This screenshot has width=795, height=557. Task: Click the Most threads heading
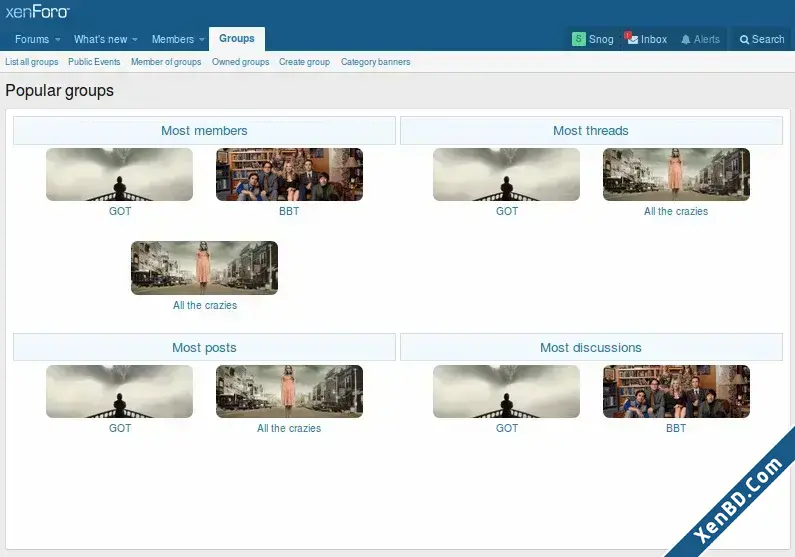coord(591,131)
